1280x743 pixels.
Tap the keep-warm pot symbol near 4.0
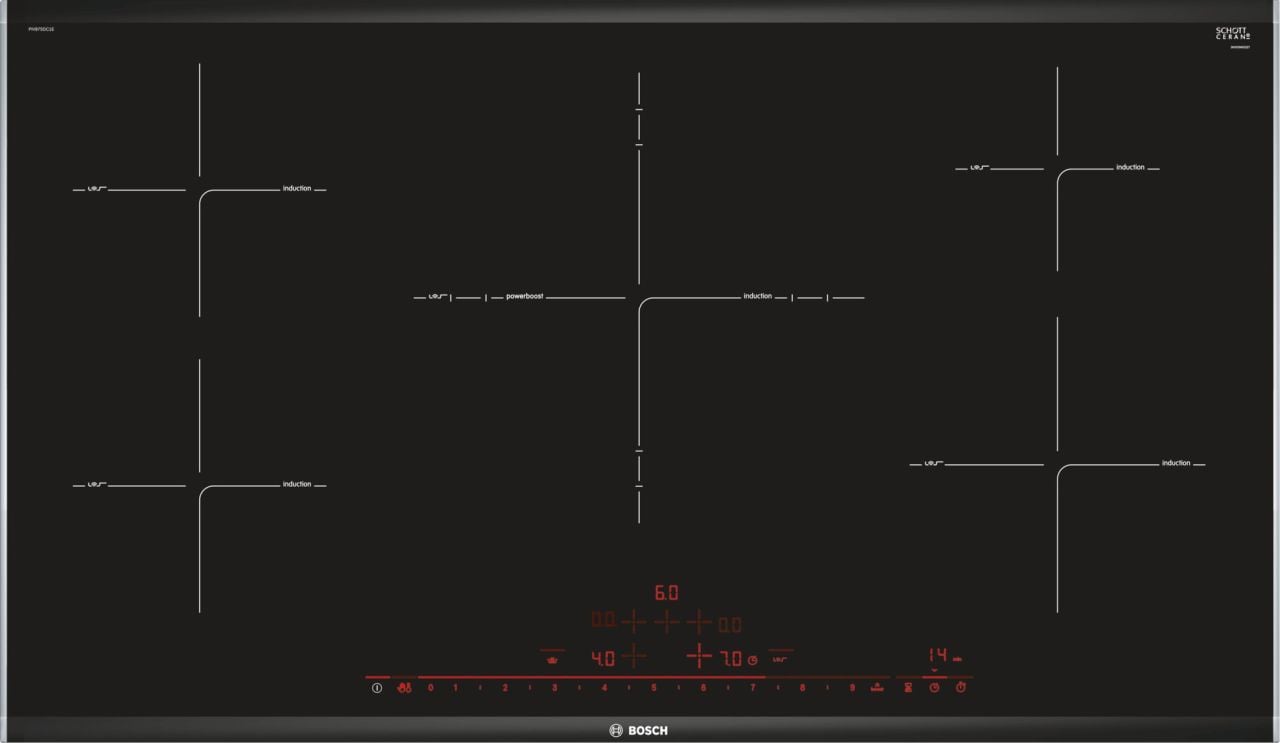click(x=551, y=659)
